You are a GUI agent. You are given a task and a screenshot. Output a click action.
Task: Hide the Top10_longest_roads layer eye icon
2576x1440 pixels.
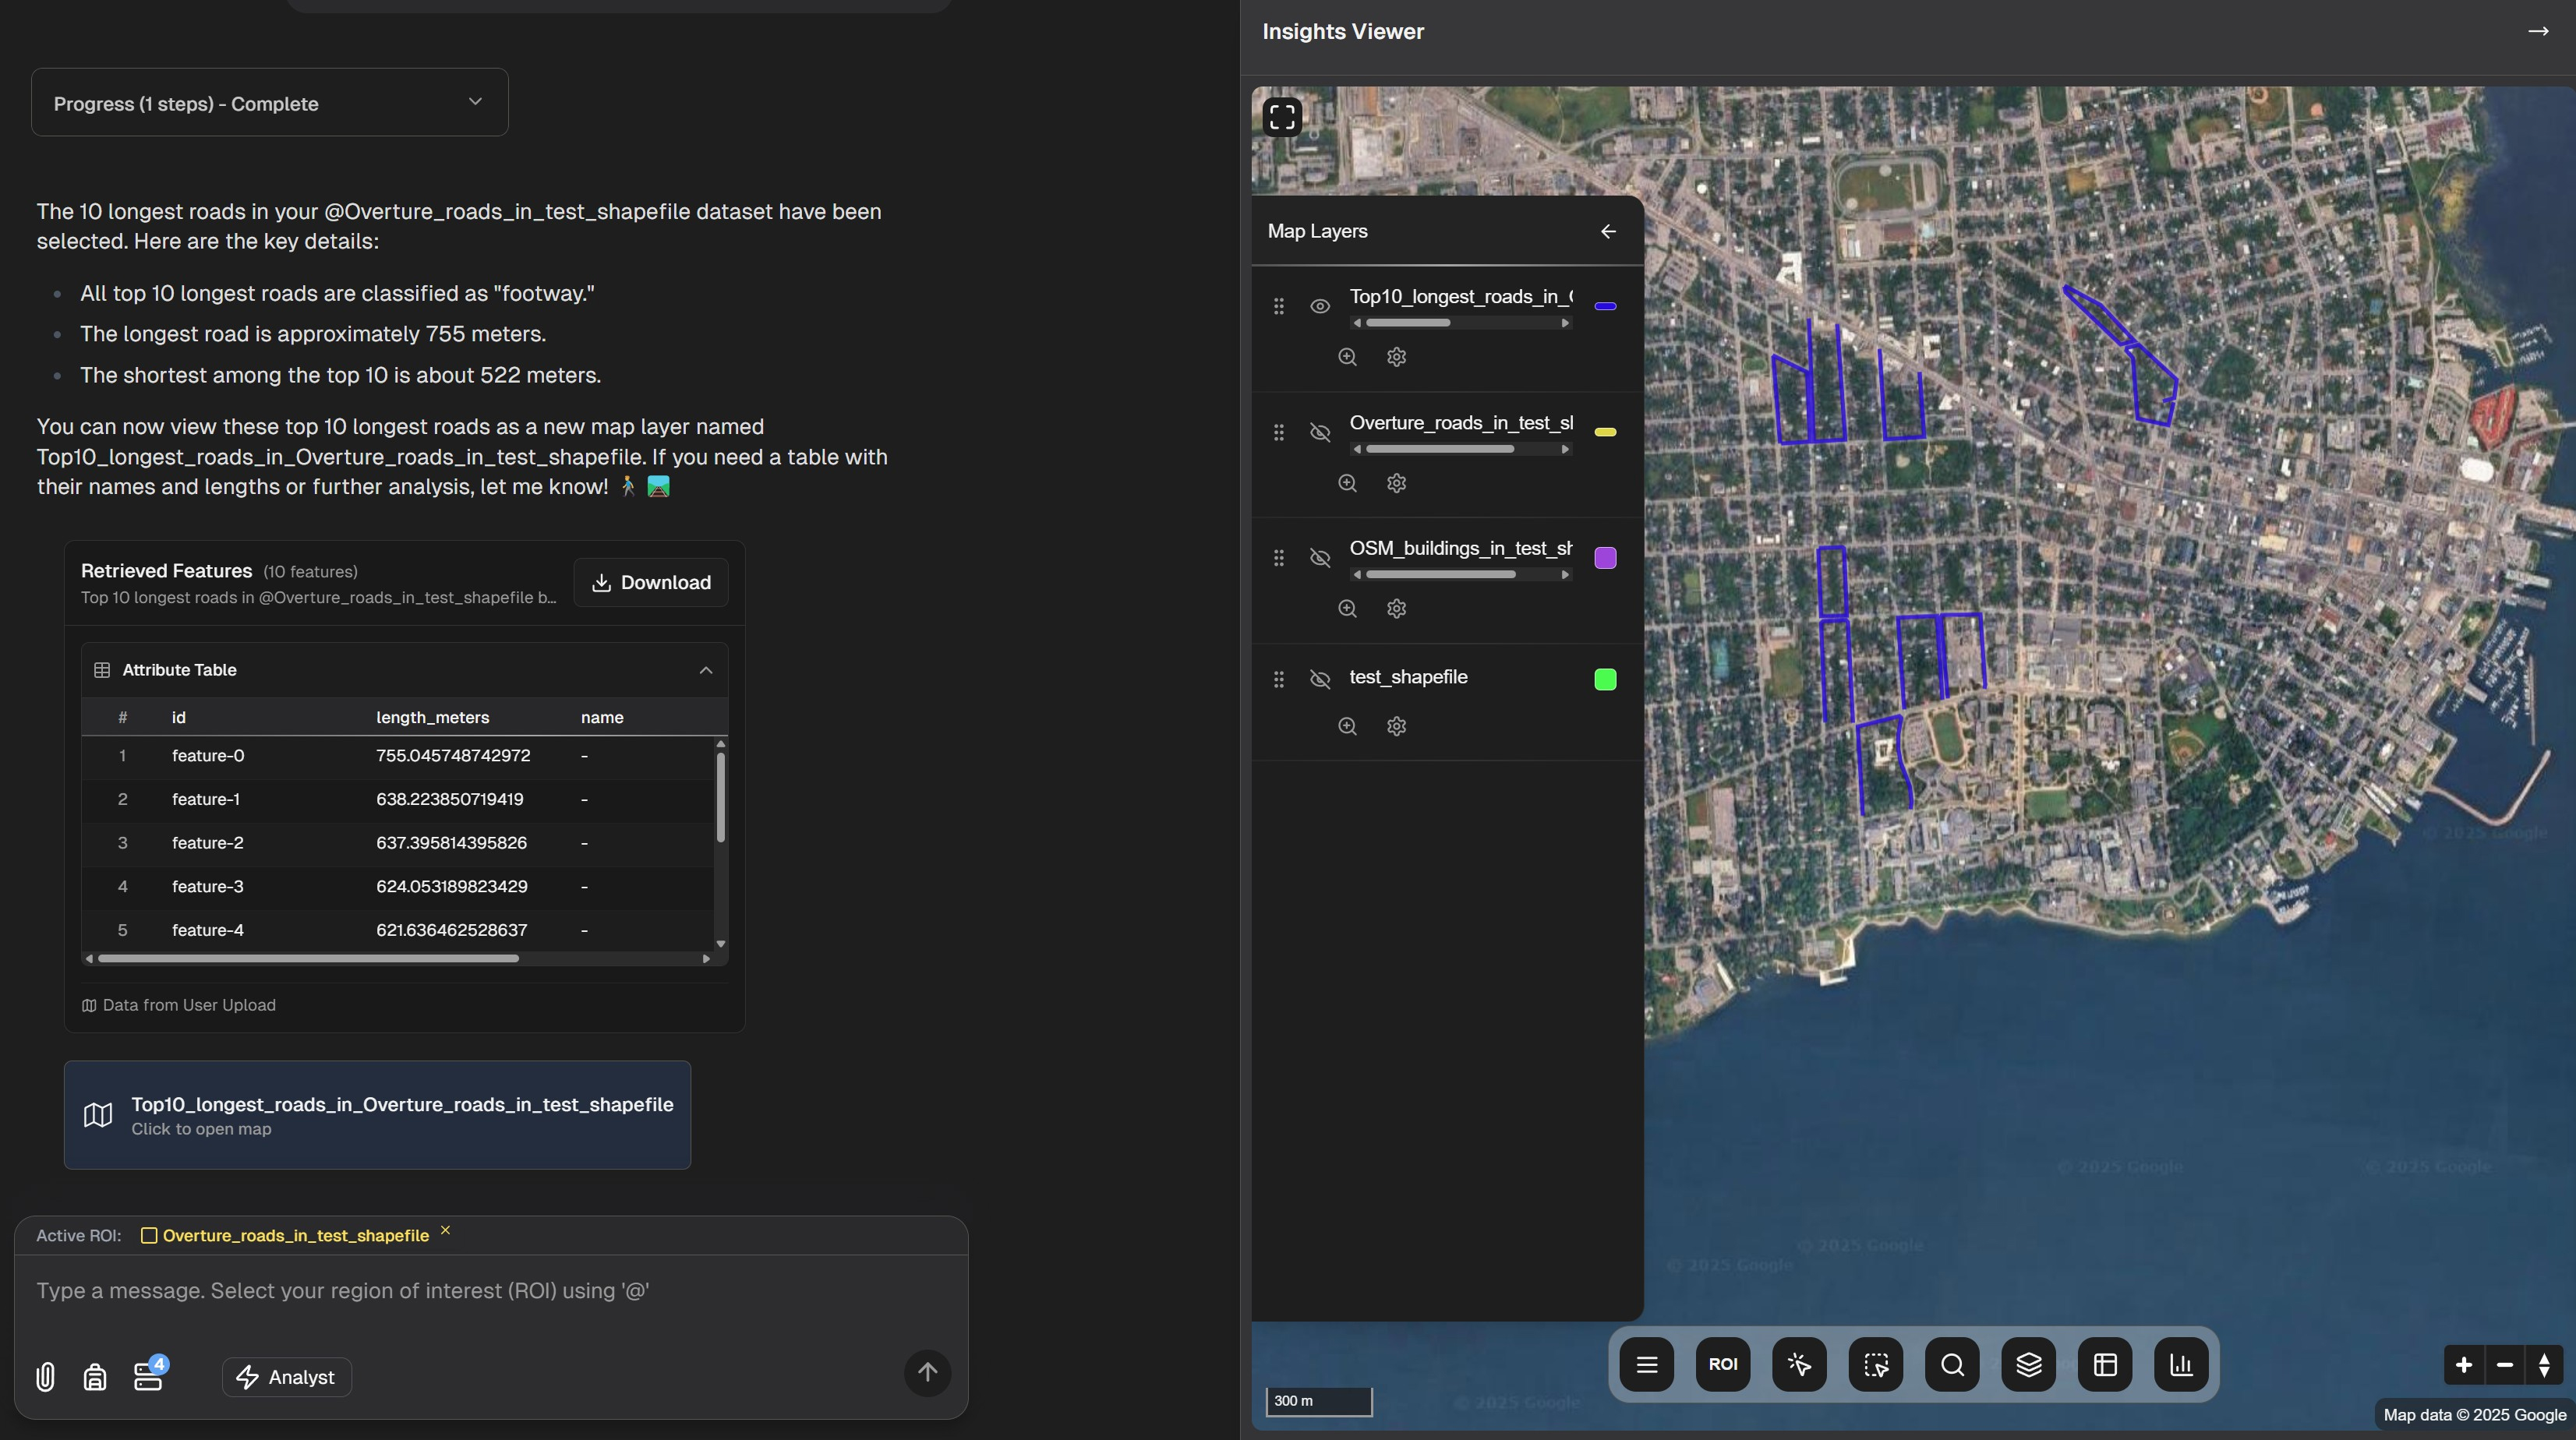coord(1320,307)
